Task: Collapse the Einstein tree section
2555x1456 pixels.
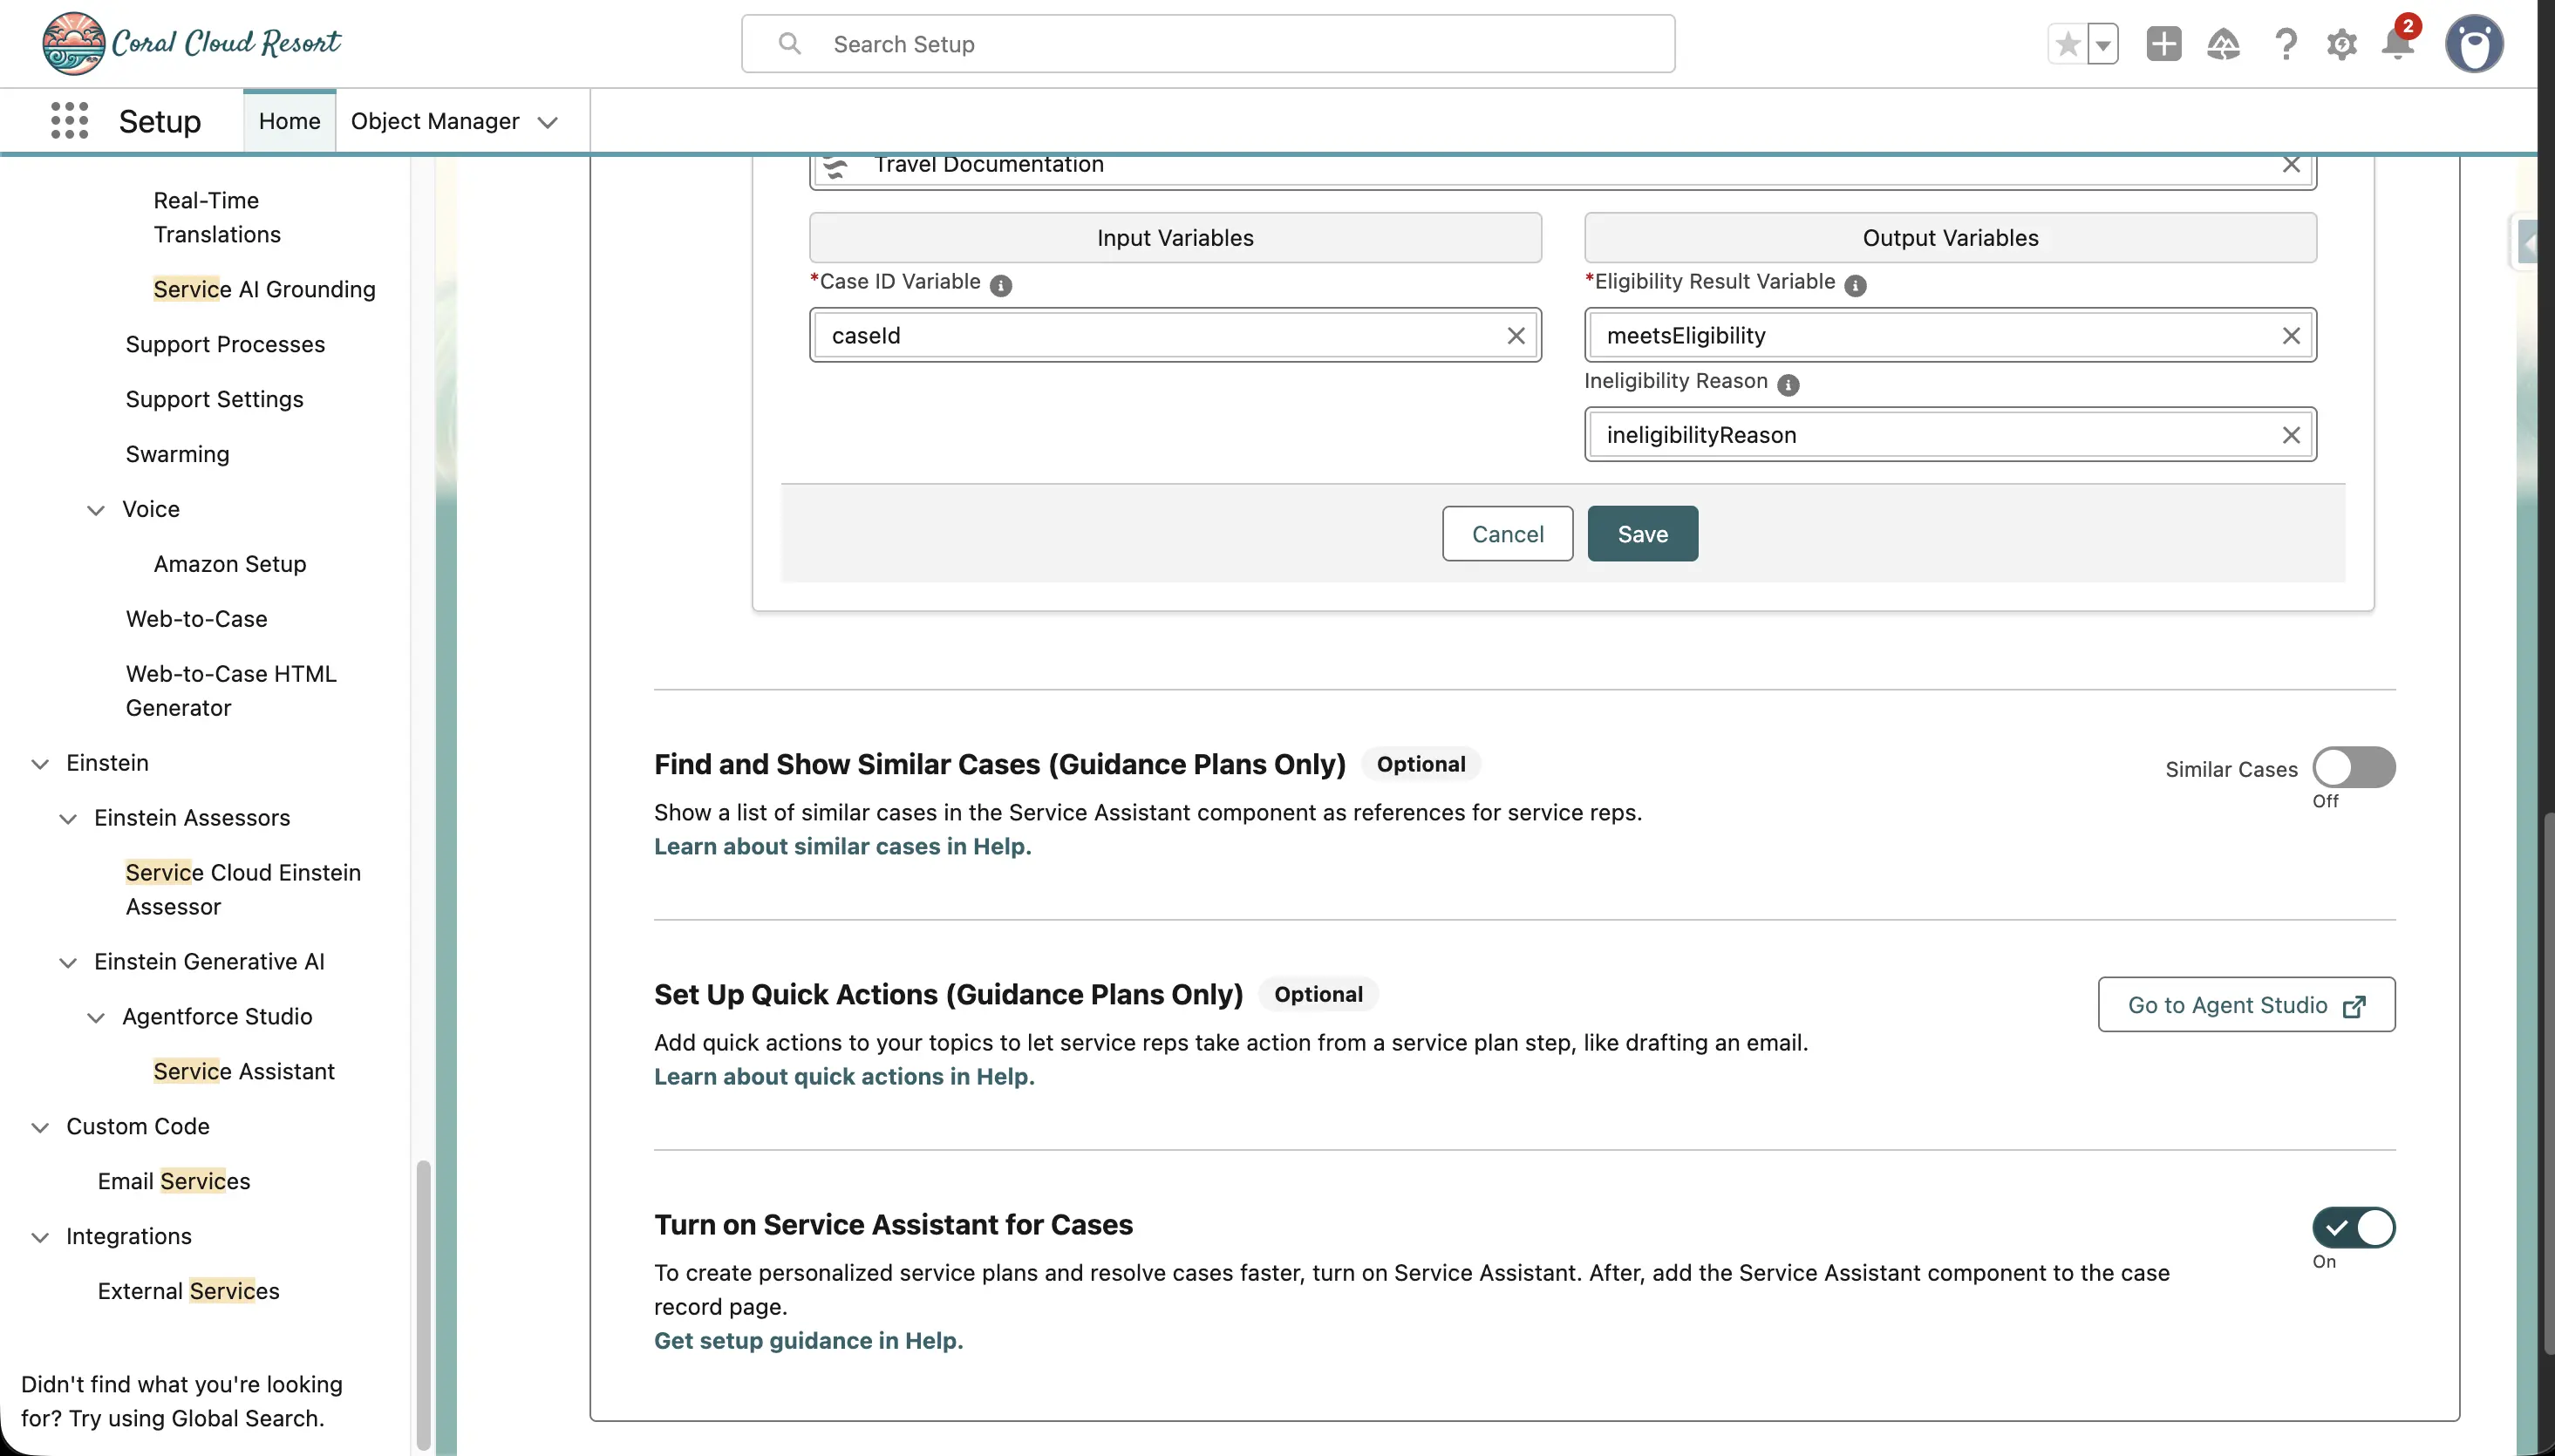Action: tap(40, 764)
